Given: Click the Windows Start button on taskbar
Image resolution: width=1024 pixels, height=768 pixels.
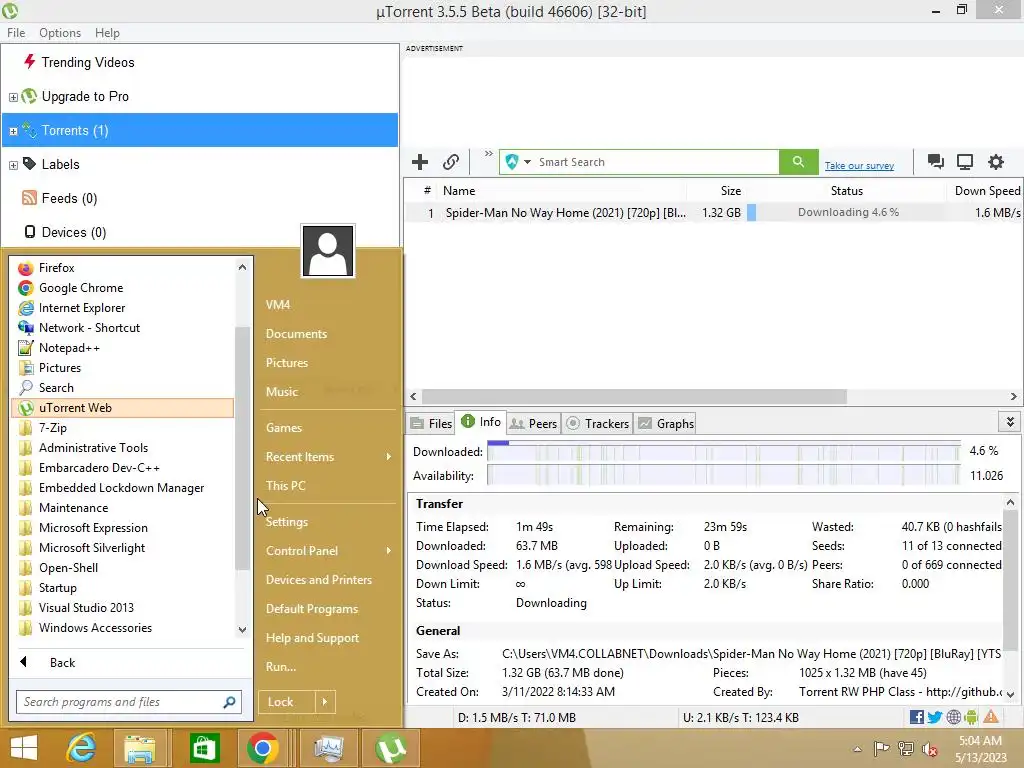Looking at the screenshot, I should click(x=24, y=748).
